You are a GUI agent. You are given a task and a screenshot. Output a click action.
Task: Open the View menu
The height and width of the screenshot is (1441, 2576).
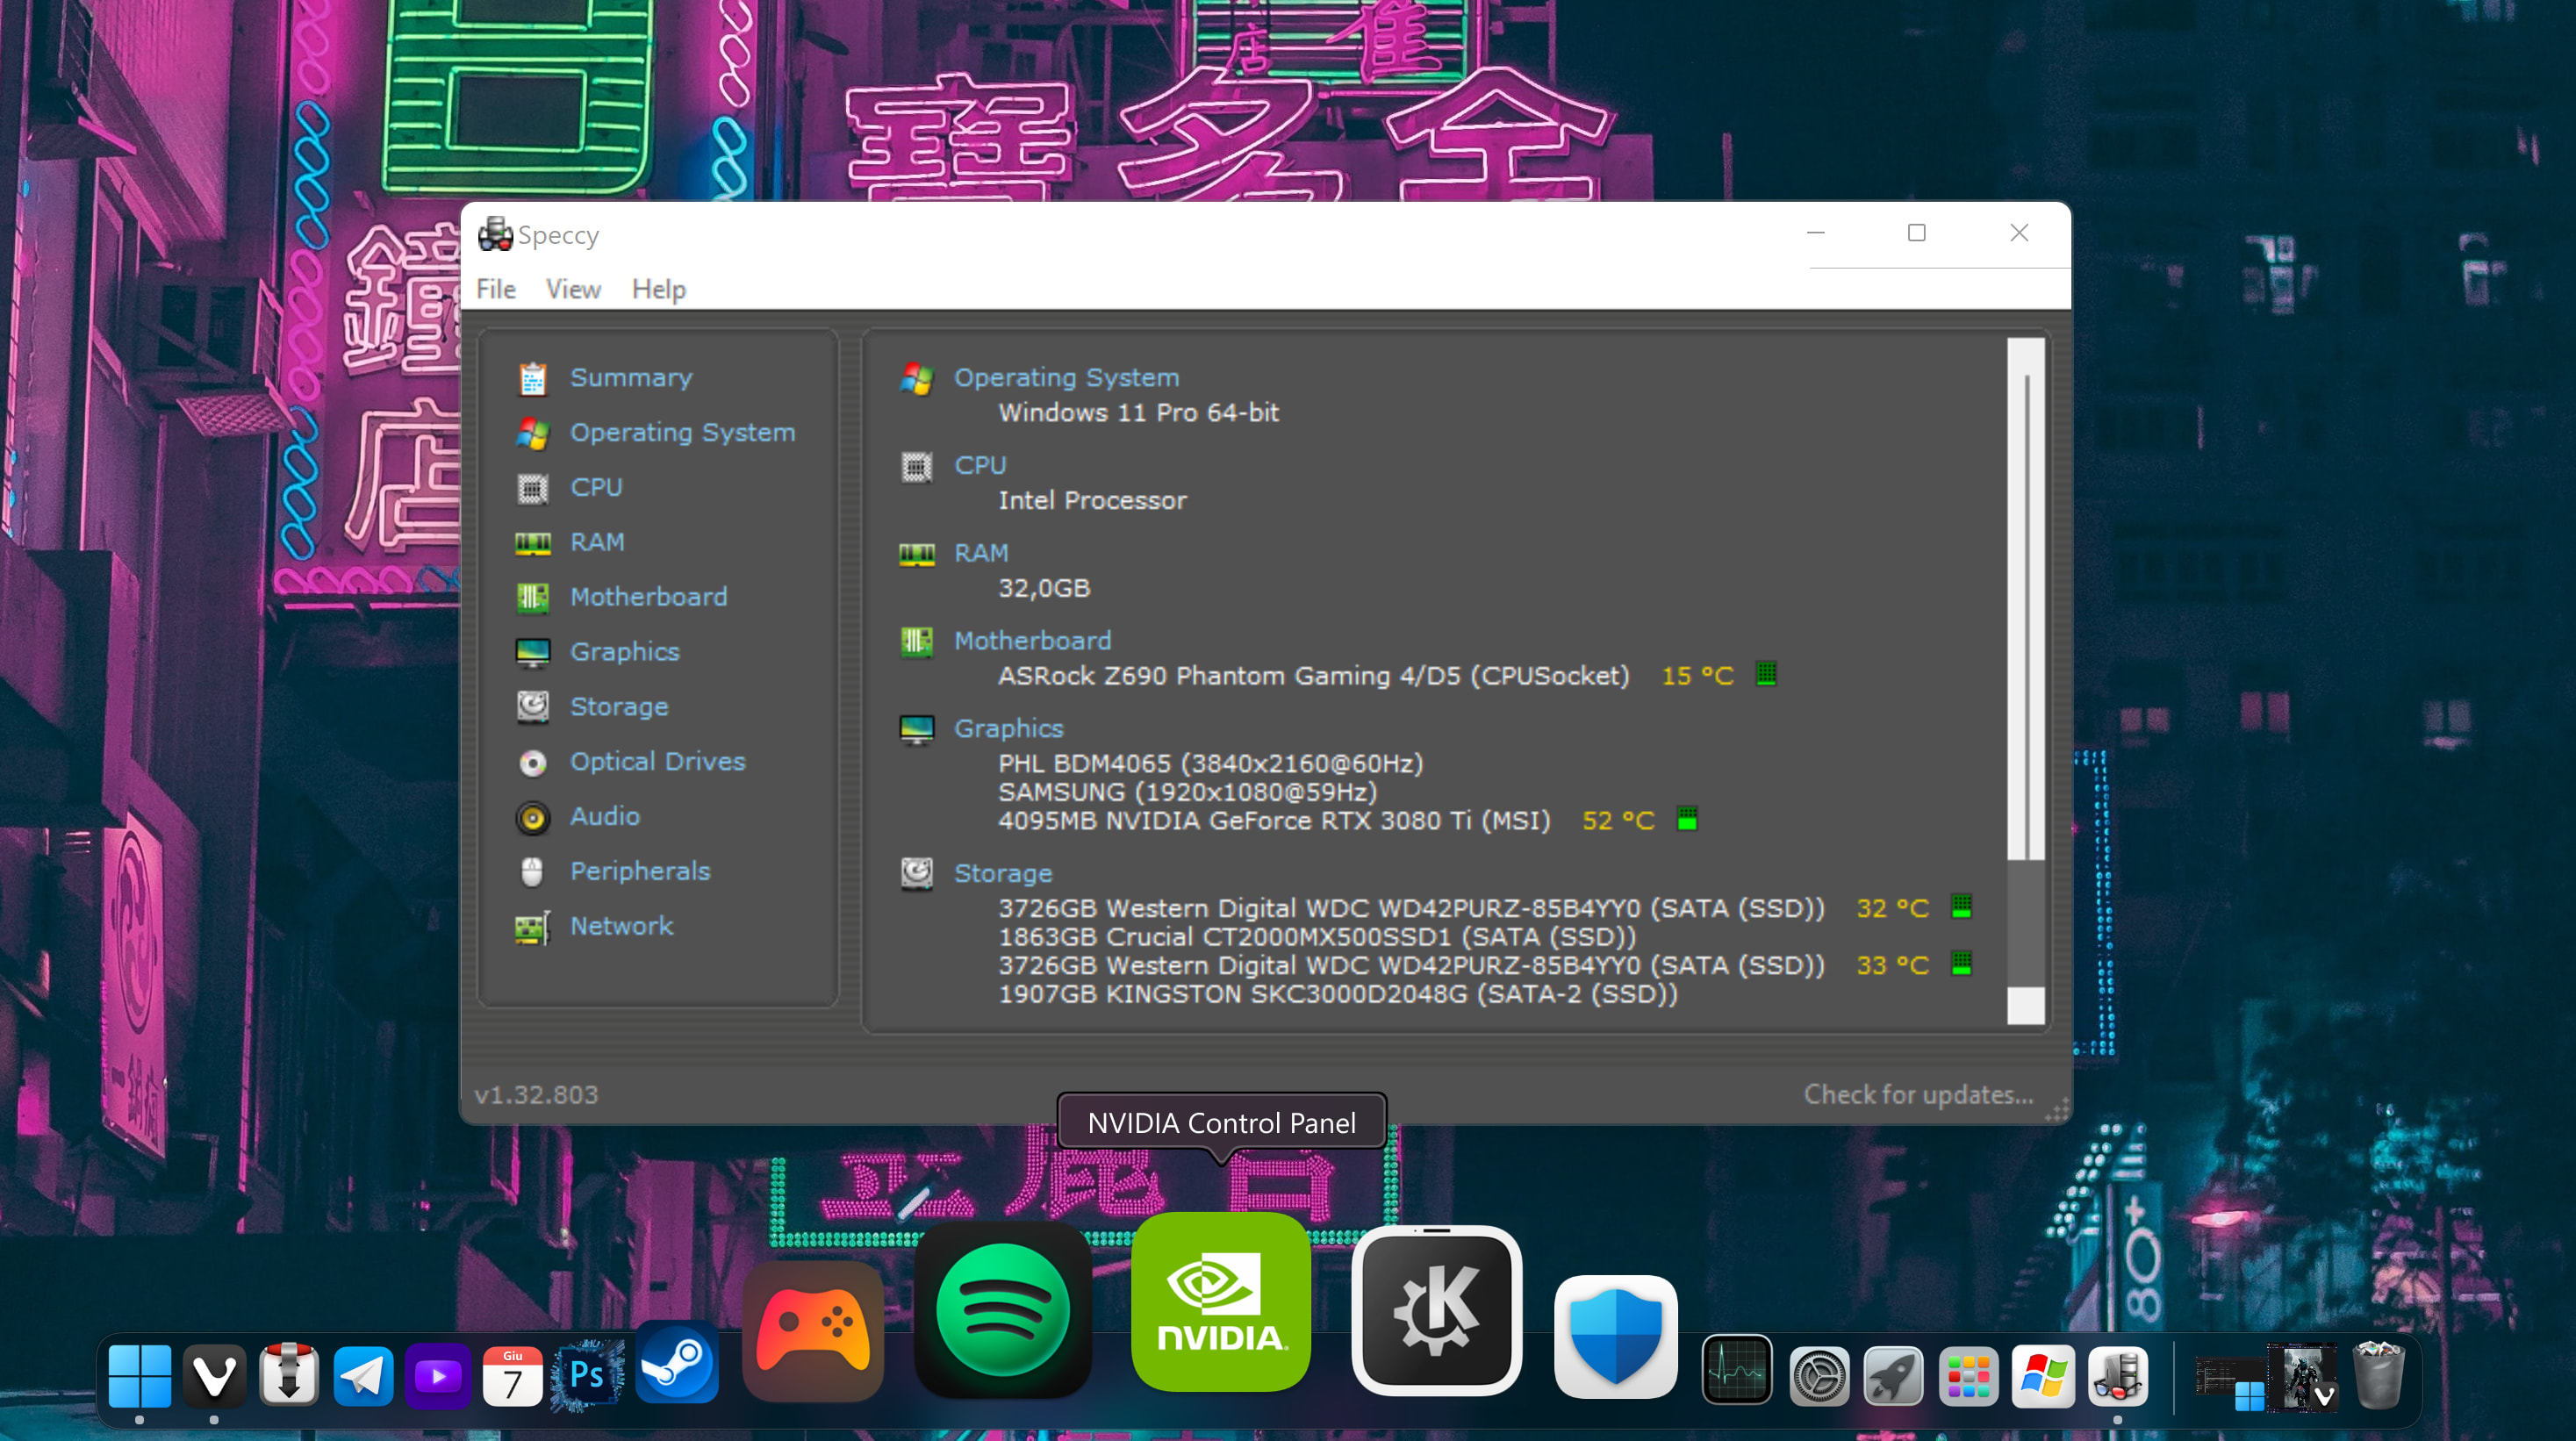click(x=573, y=290)
